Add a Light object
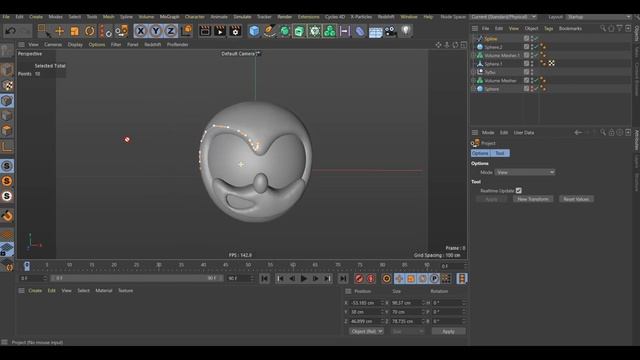 pyautogui.click(x=405, y=31)
